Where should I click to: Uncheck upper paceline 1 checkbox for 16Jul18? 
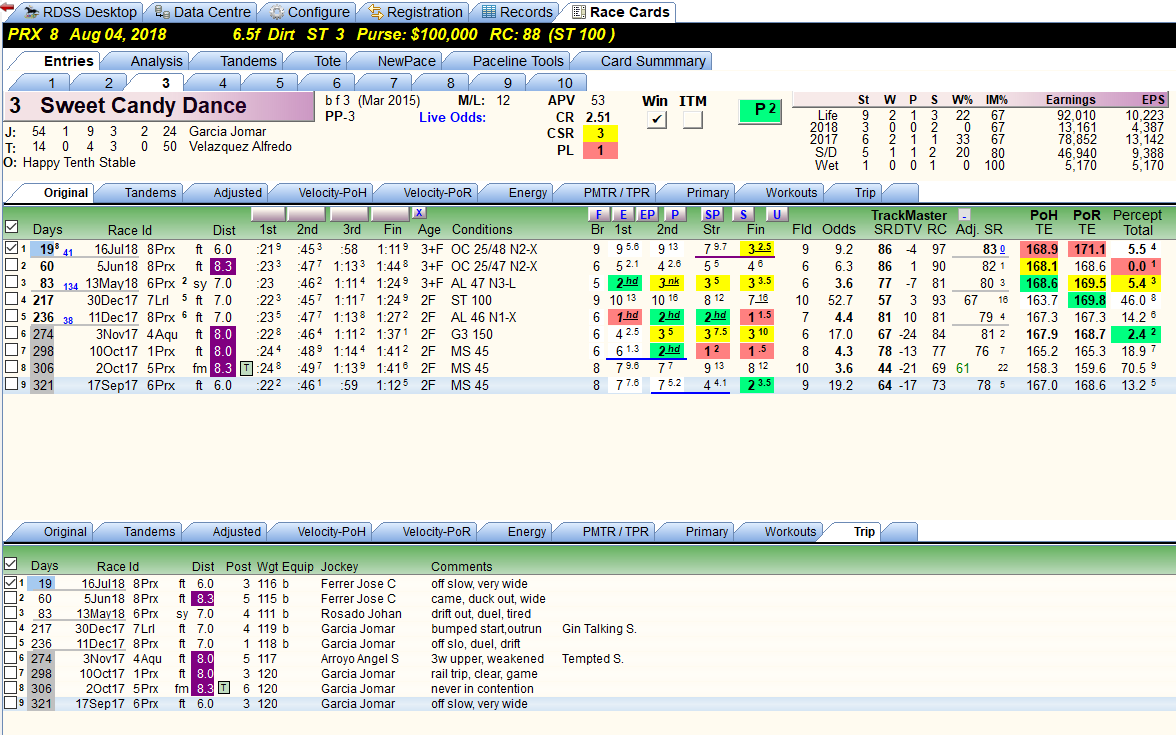pyautogui.click(x=11, y=248)
